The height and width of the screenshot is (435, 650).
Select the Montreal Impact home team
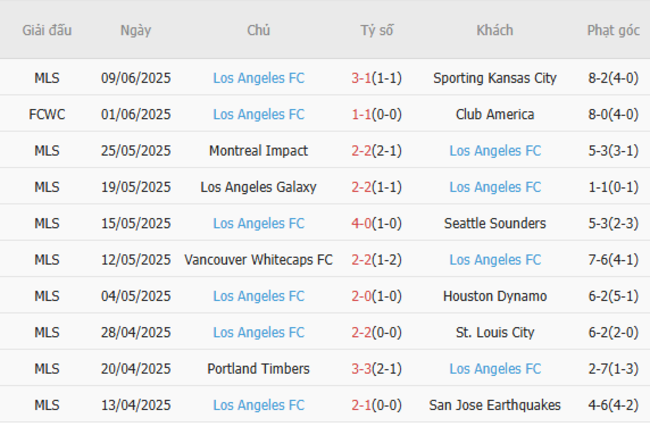point(258,151)
